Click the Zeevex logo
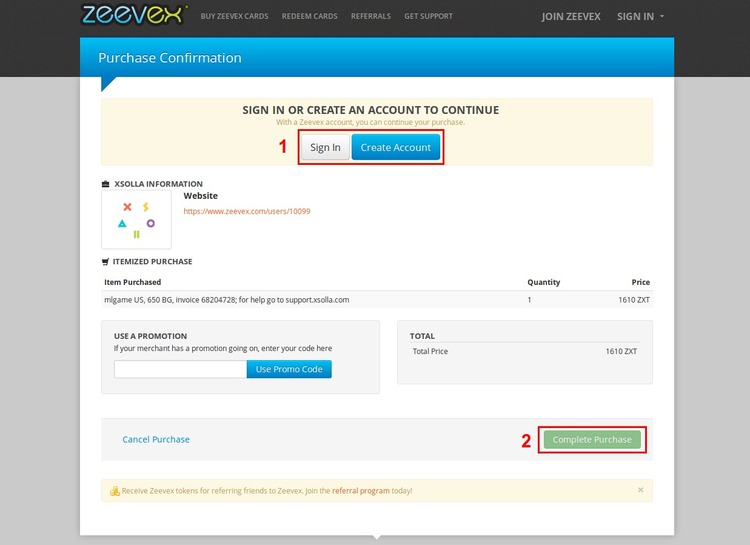Image resolution: width=750 pixels, height=545 pixels. pos(134,14)
